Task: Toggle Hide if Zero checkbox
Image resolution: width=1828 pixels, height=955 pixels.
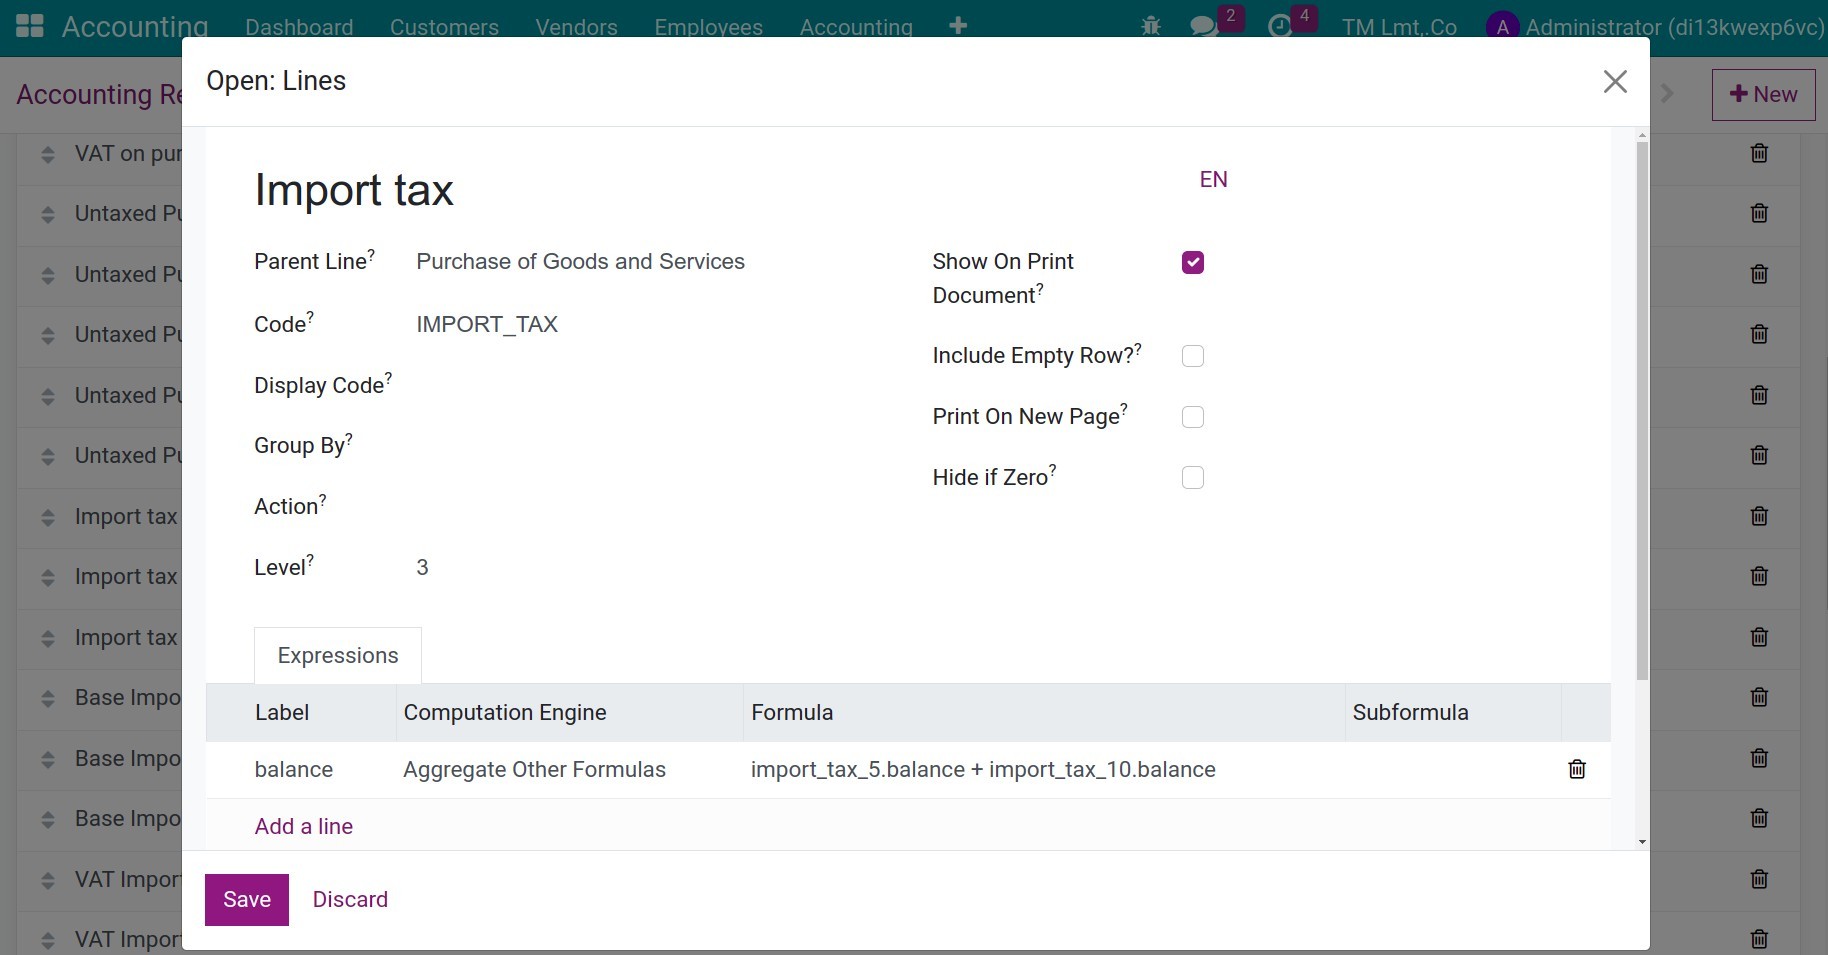Action: (x=1193, y=478)
